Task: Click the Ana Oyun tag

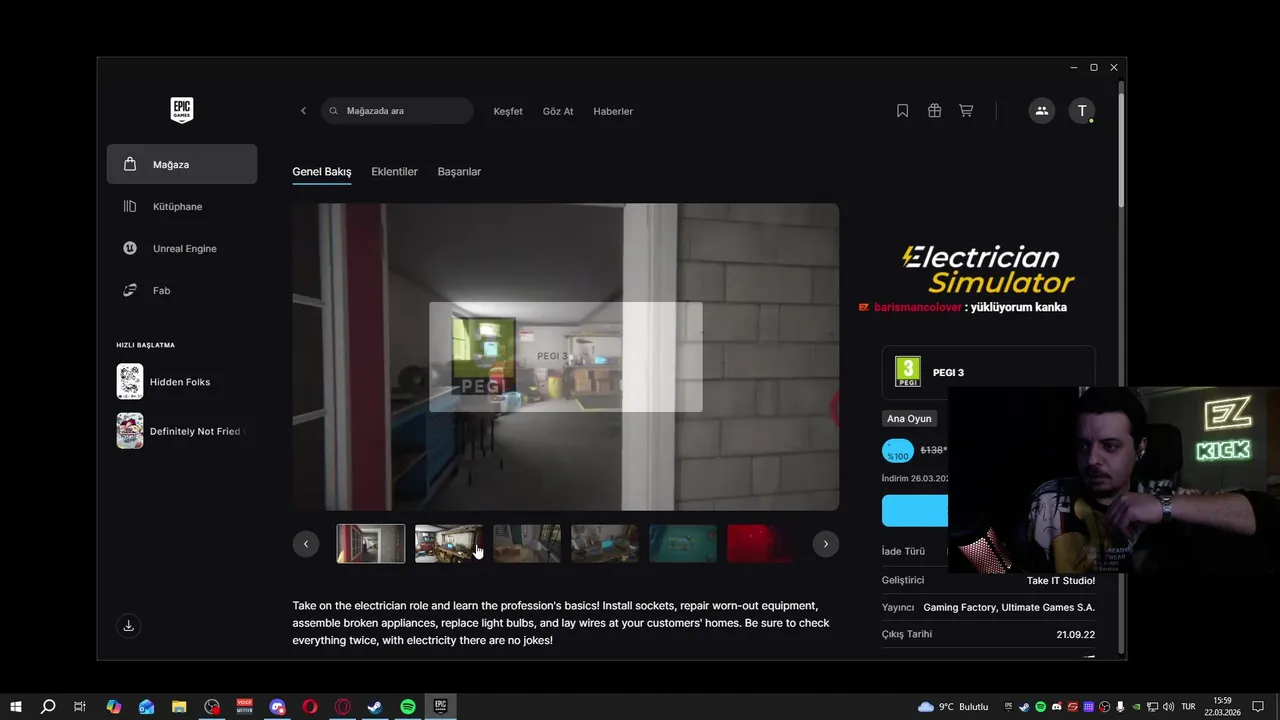Action: pyautogui.click(x=909, y=419)
